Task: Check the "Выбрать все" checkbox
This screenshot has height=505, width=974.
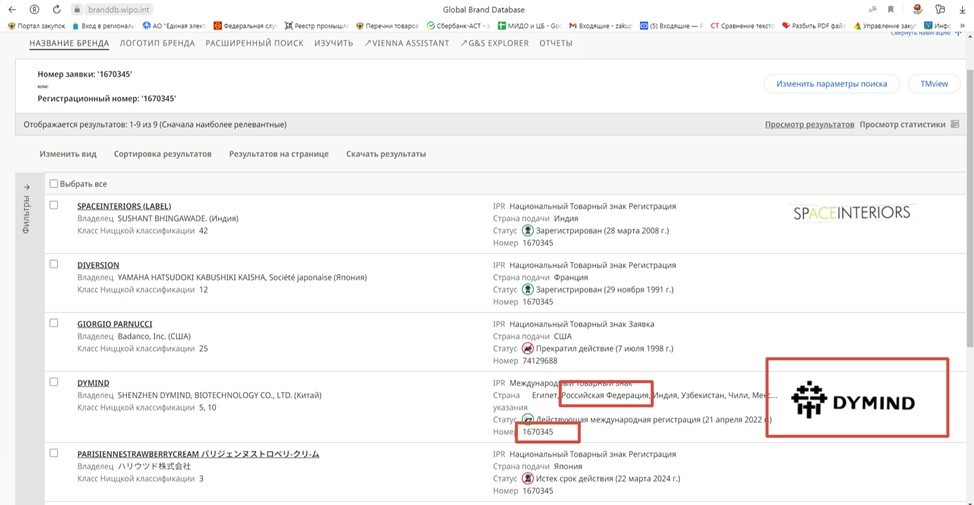Action: point(53,184)
